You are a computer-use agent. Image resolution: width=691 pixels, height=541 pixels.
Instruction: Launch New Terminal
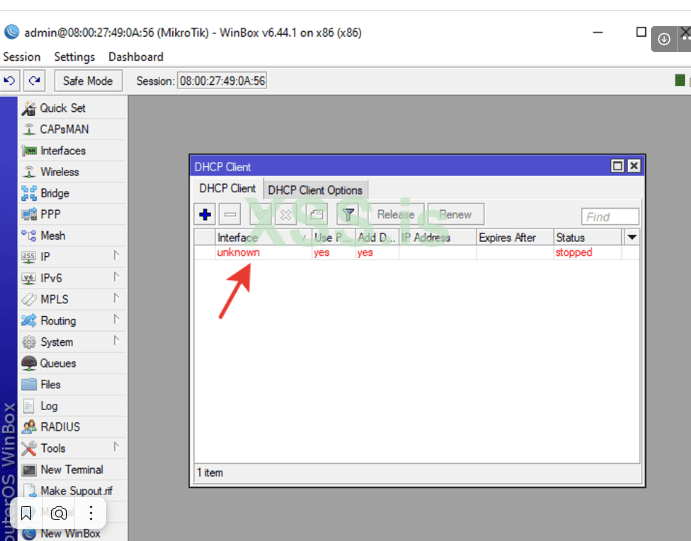pyautogui.click(x=73, y=470)
